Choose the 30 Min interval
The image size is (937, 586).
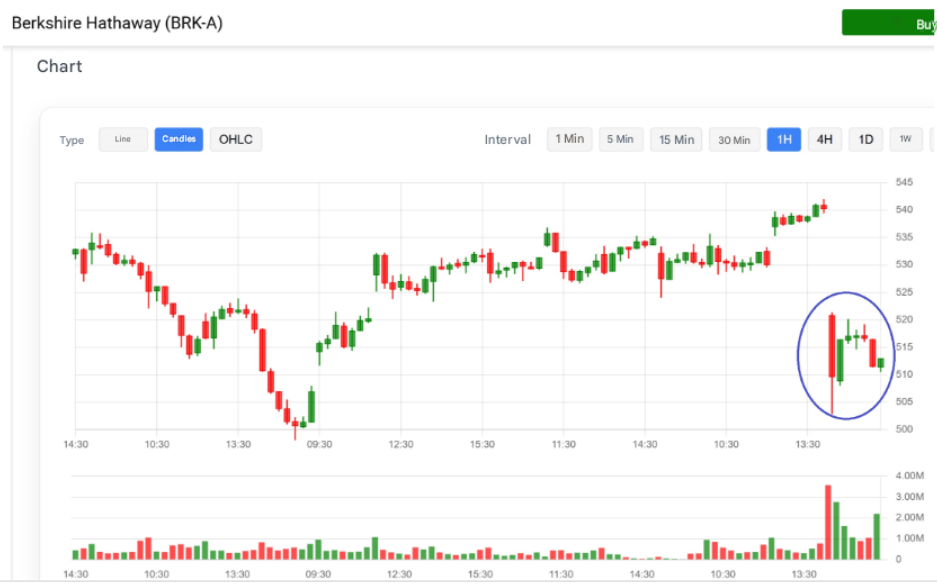pos(734,139)
